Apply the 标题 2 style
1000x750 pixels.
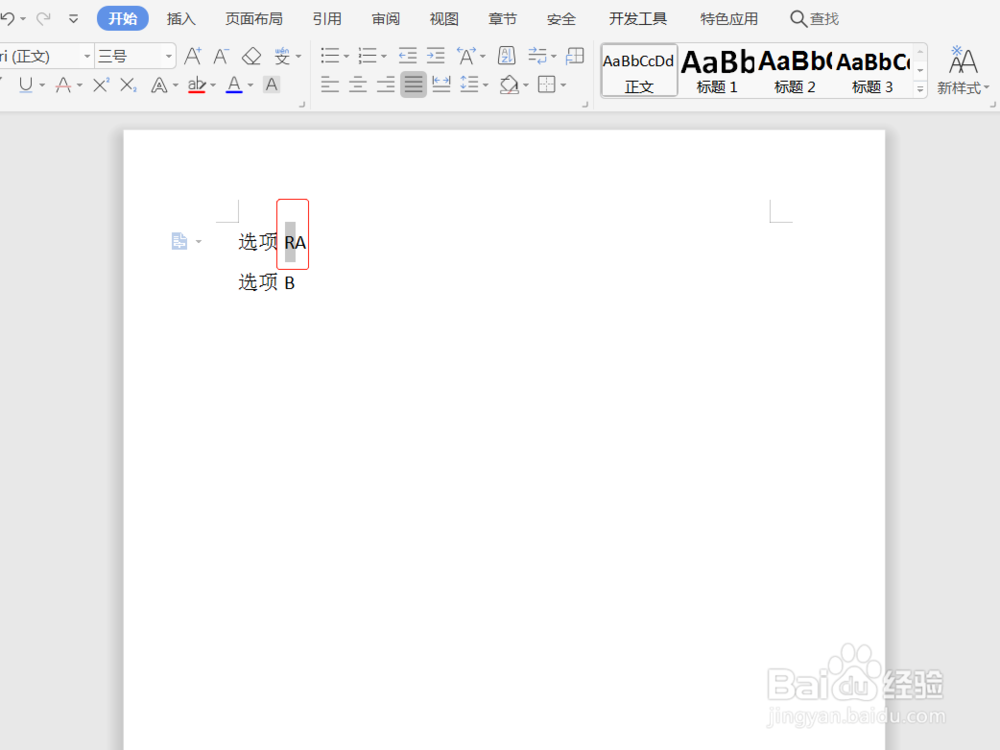point(795,71)
